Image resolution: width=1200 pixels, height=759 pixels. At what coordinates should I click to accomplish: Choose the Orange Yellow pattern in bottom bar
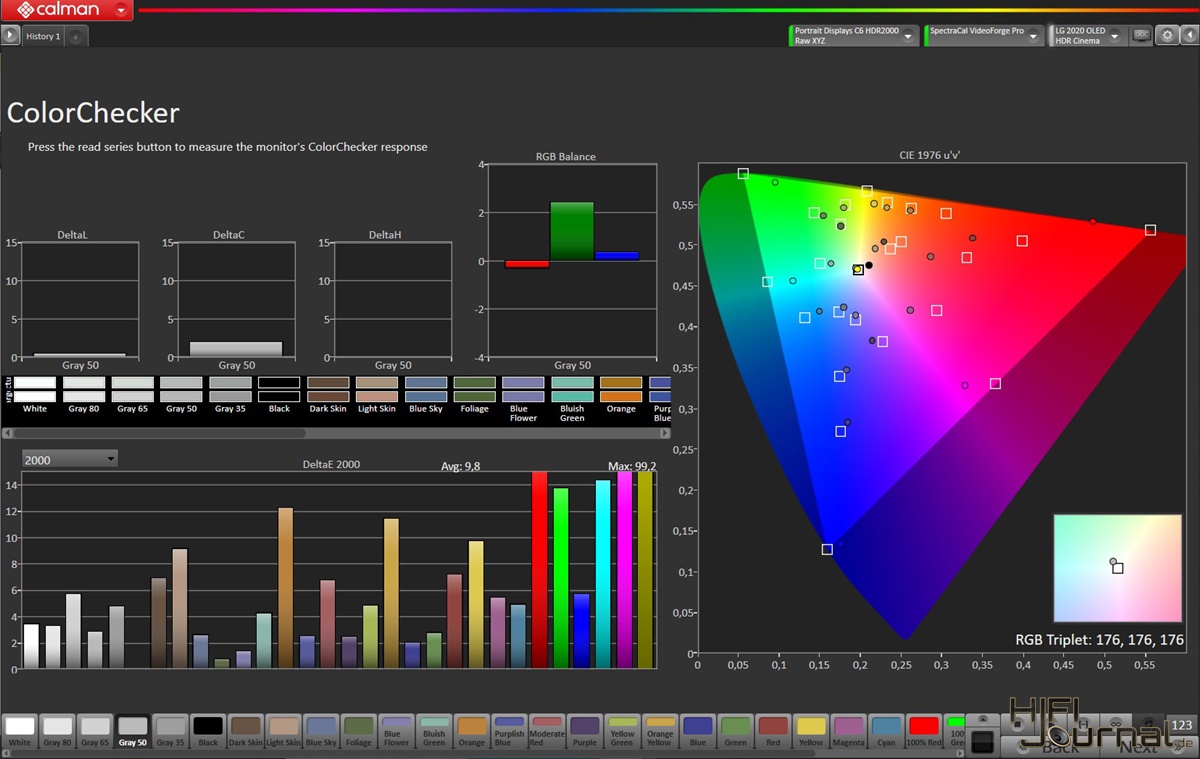[659, 731]
